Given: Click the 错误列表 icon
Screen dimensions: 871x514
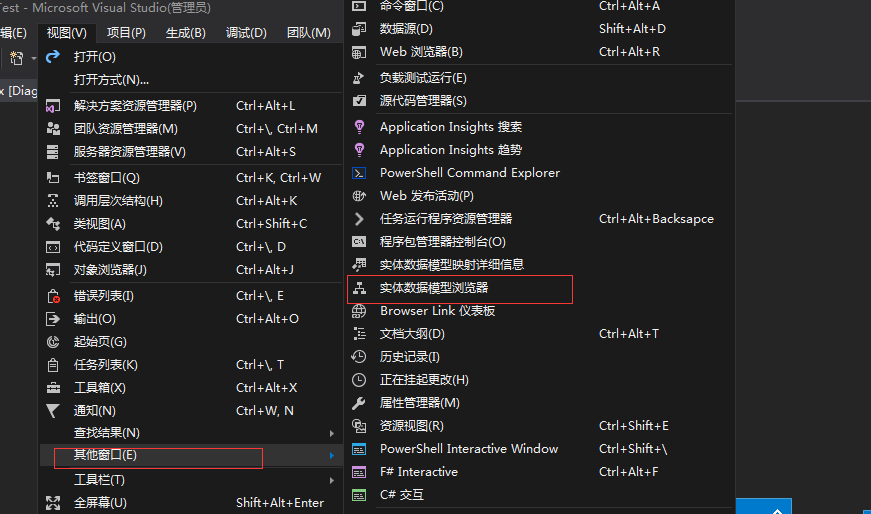Looking at the screenshot, I should (53, 296).
